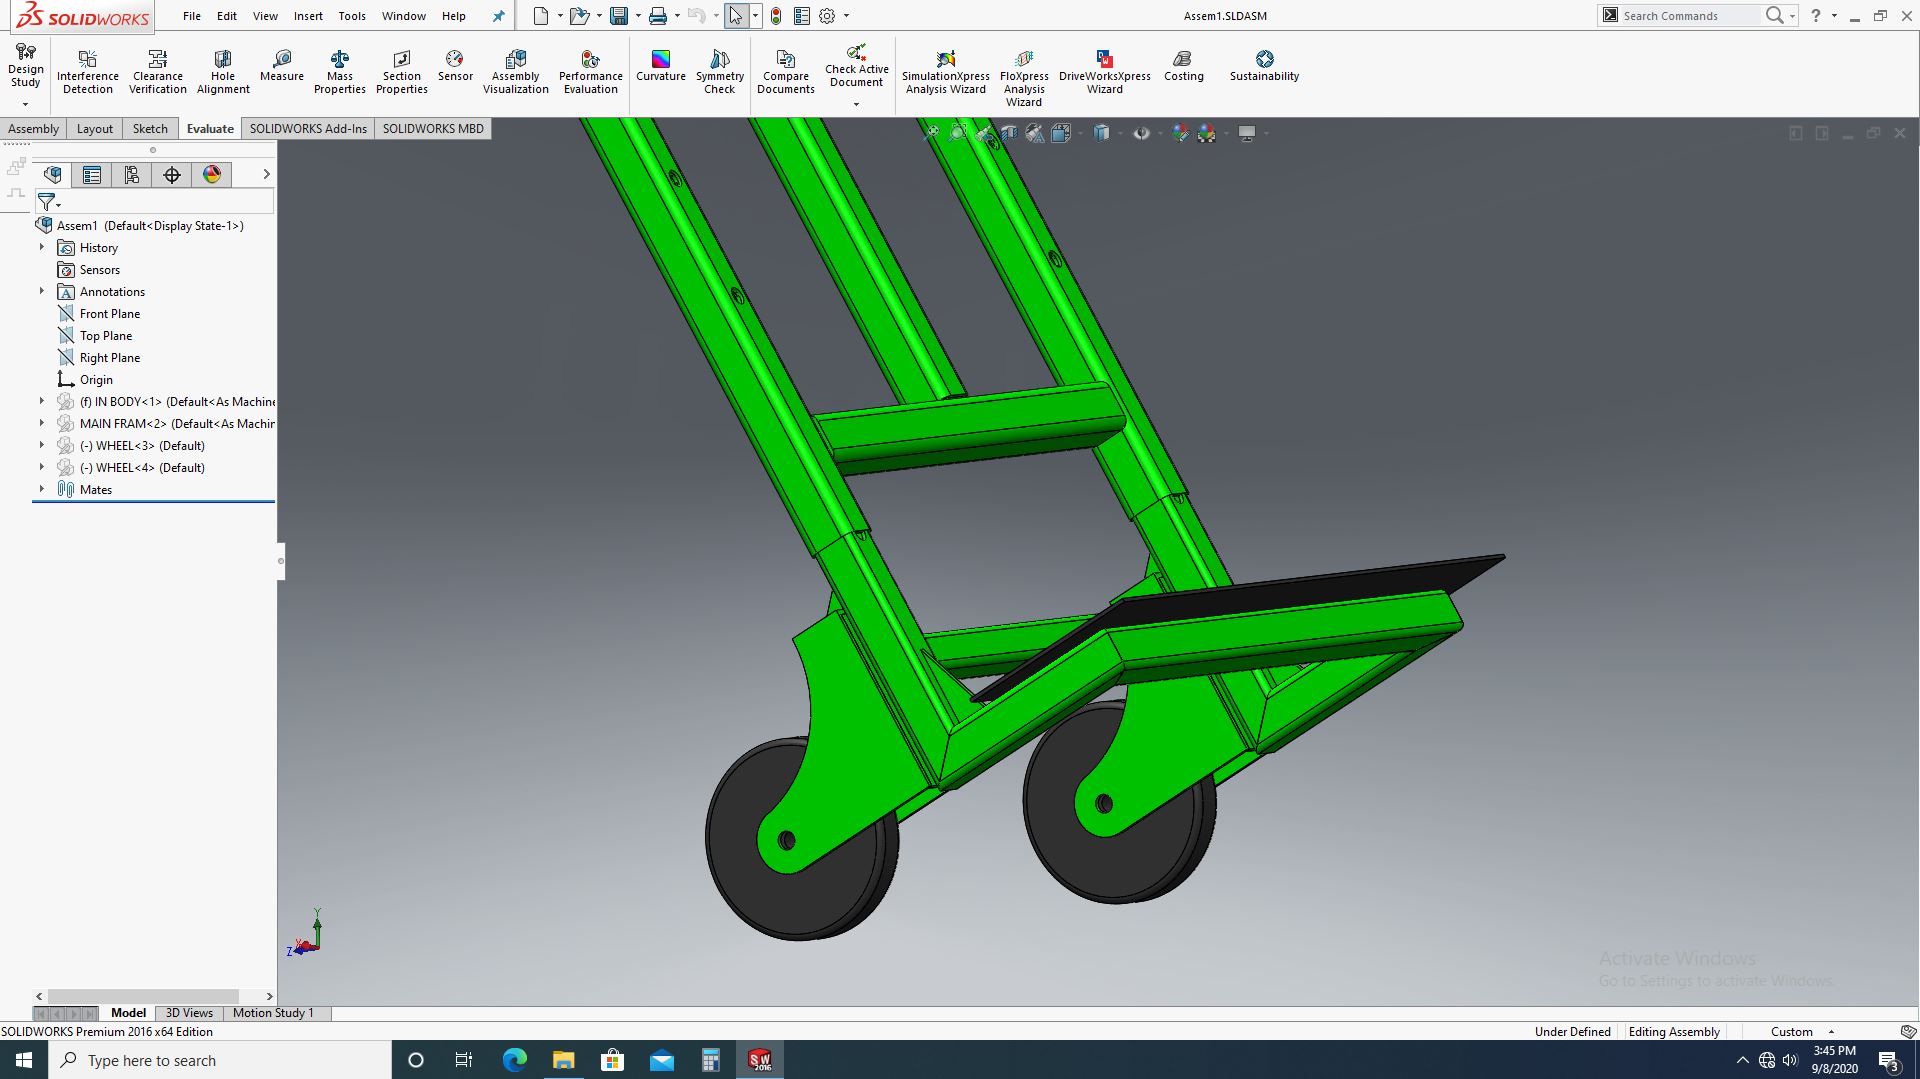The image size is (1920, 1079).
Task: Show the PropertyManager tab
Action: click(92, 175)
